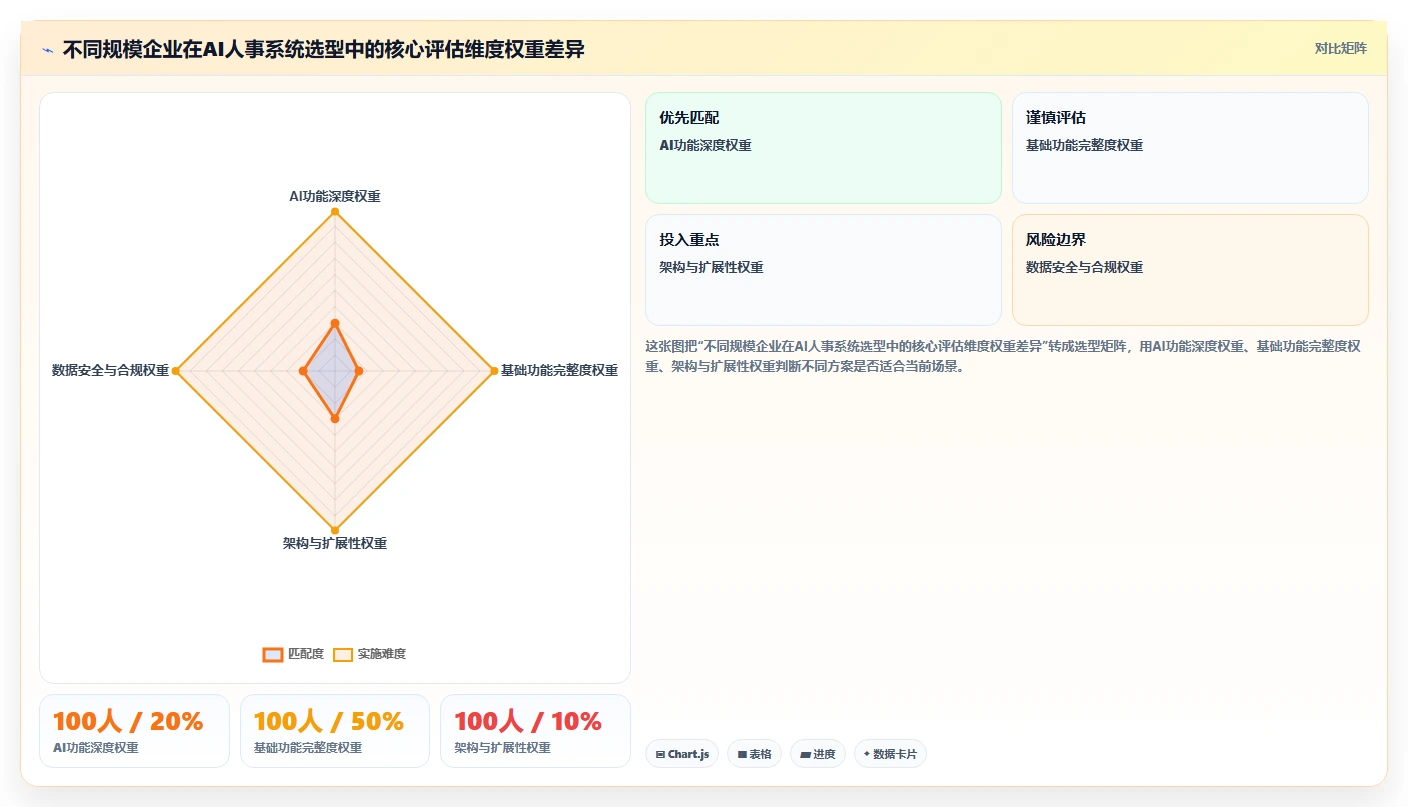
Task: Click the 匹配度 legend text
Action: [306, 654]
